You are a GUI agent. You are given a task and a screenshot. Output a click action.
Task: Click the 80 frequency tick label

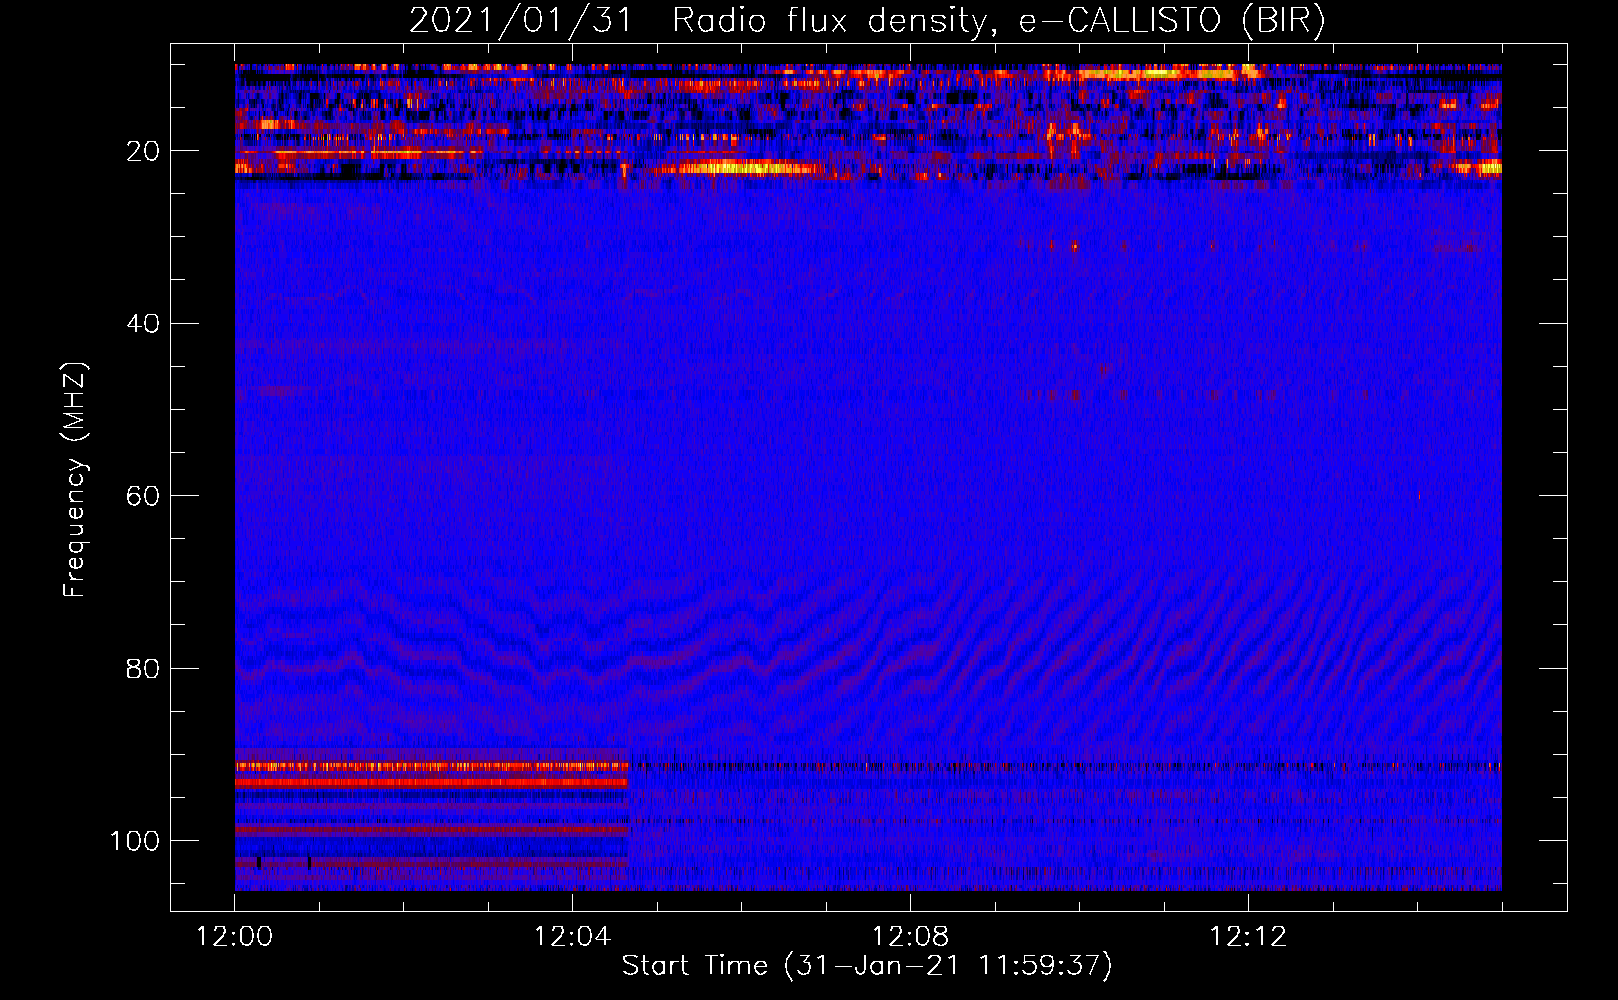144,668
